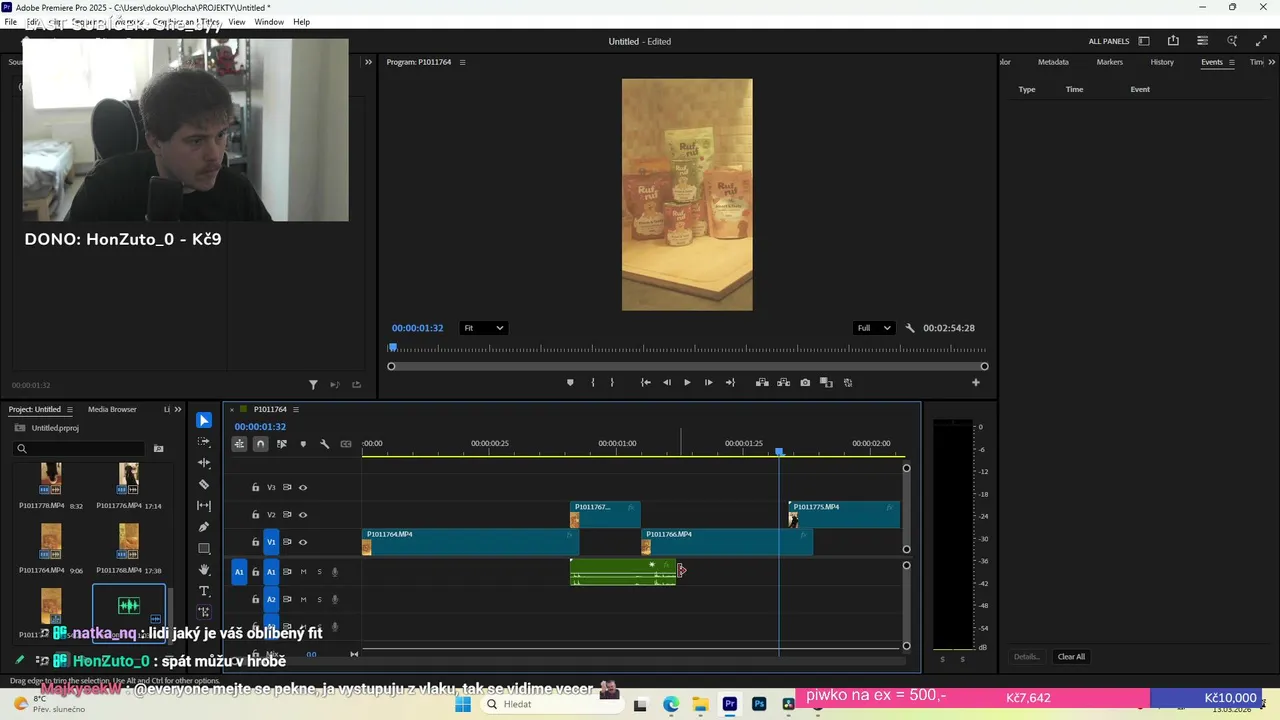Toggle lock on track V3
This screenshot has height=720, width=1280.
point(255,488)
